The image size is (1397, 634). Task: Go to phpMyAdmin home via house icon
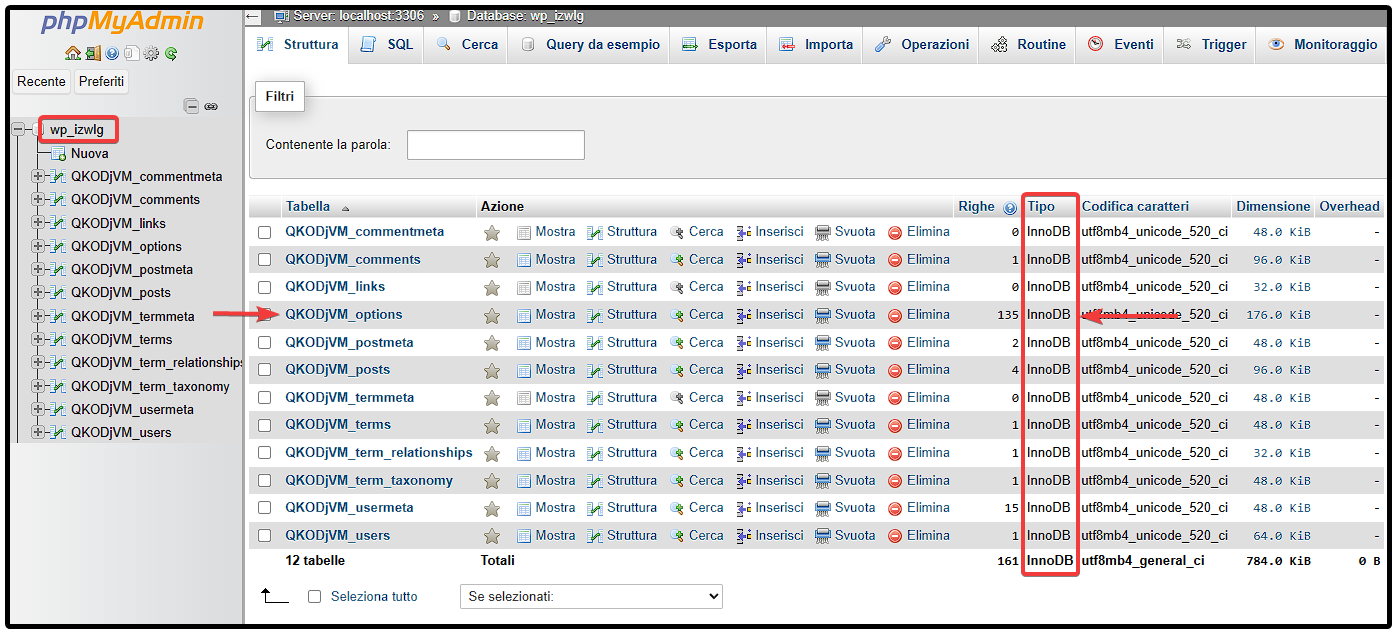pyautogui.click(x=72, y=53)
